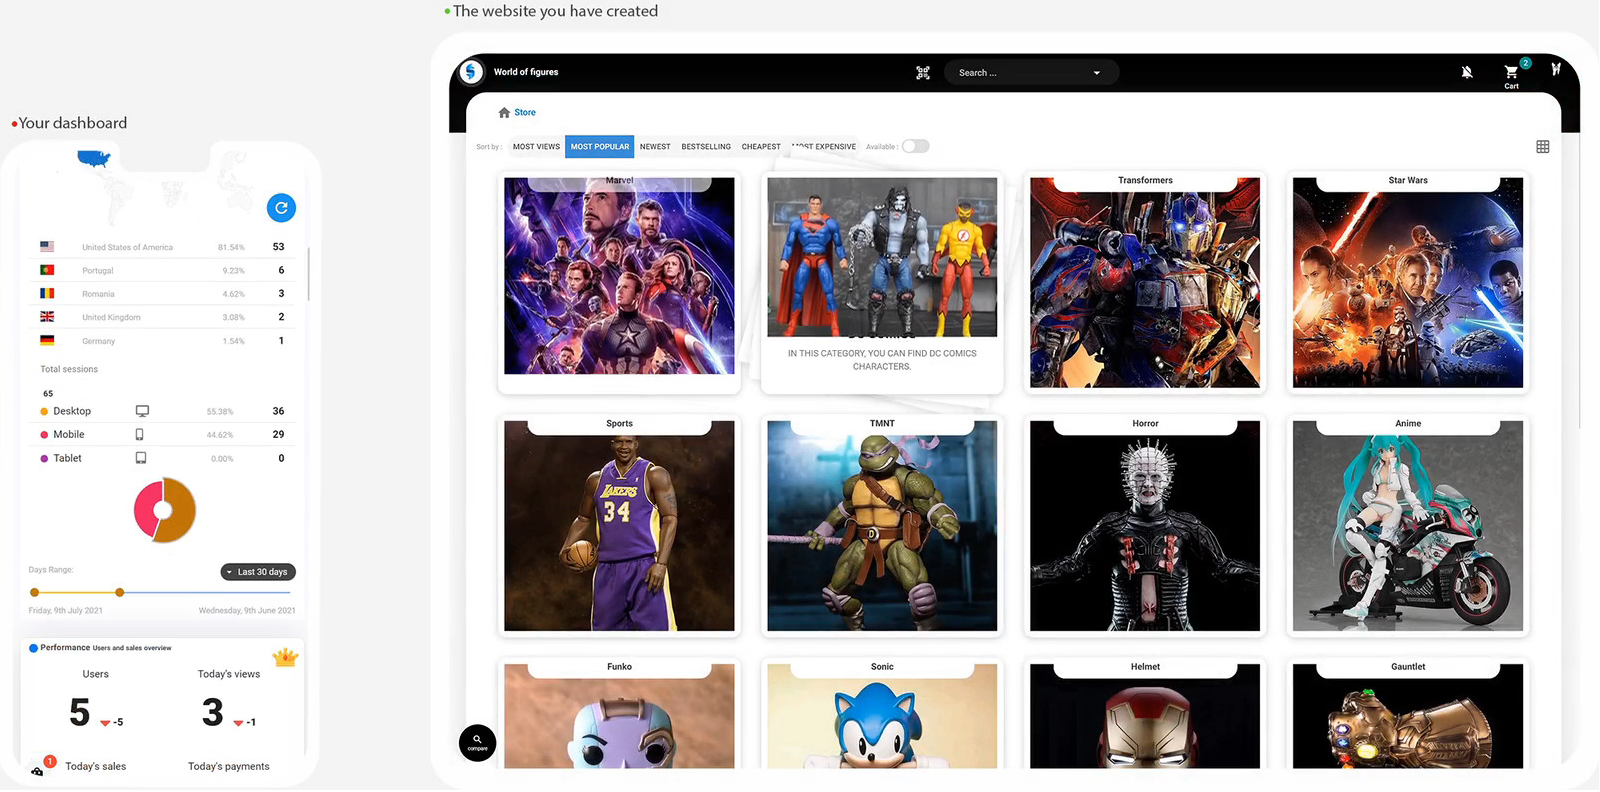Expand the Search dropdown arrow

pos(1097,73)
